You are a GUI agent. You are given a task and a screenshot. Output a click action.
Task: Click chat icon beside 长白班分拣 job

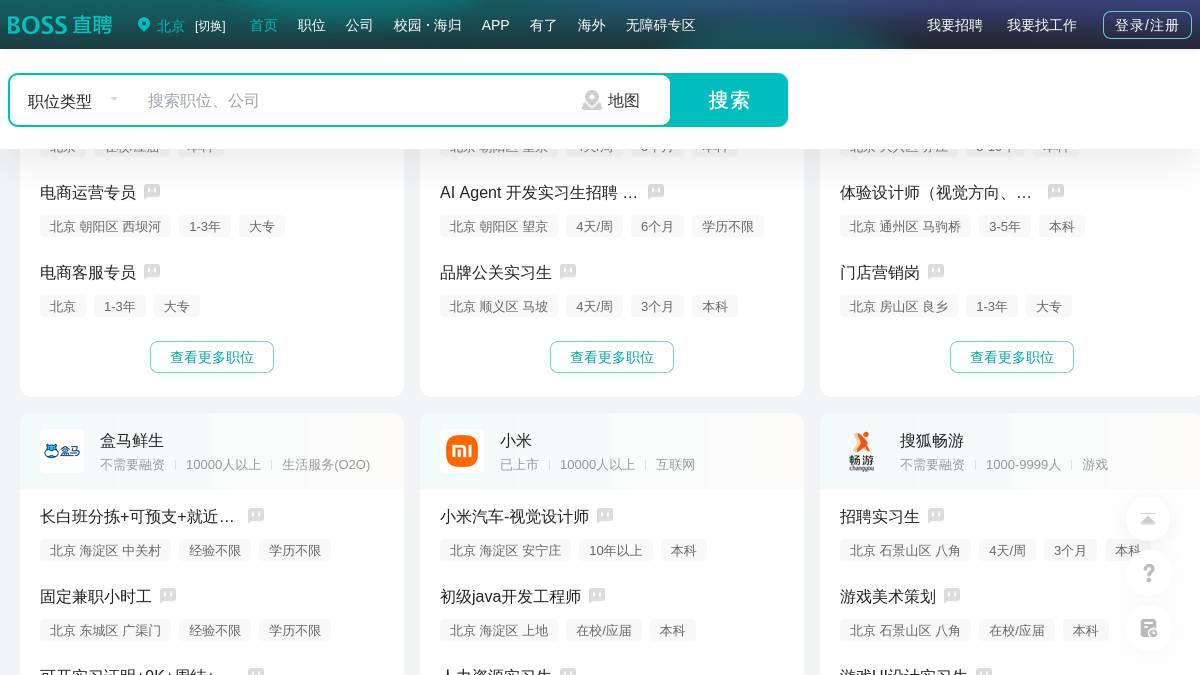tap(256, 516)
